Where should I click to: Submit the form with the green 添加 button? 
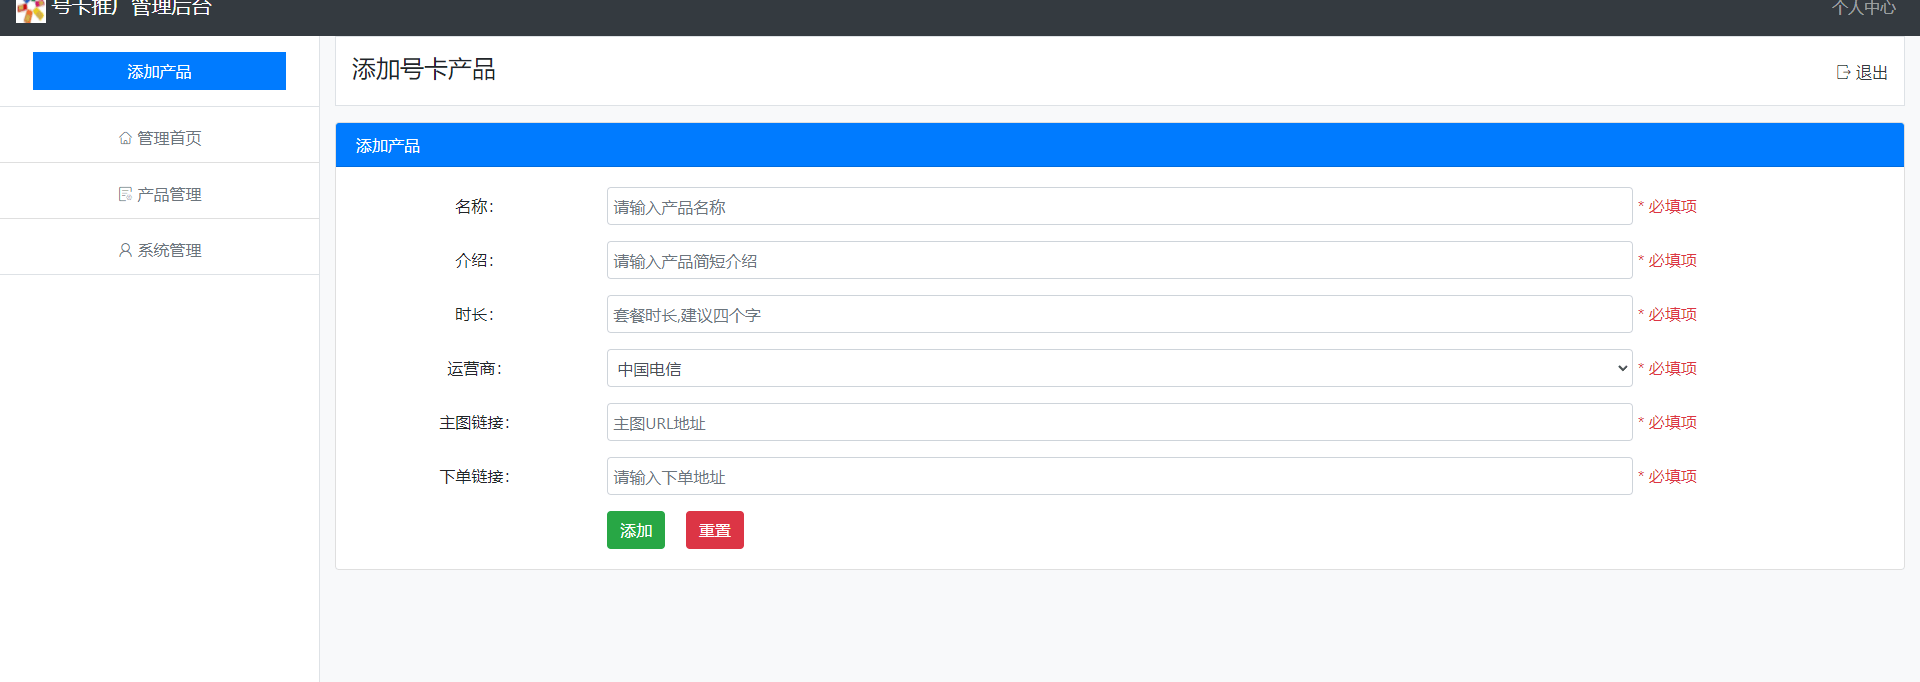pos(636,530)
